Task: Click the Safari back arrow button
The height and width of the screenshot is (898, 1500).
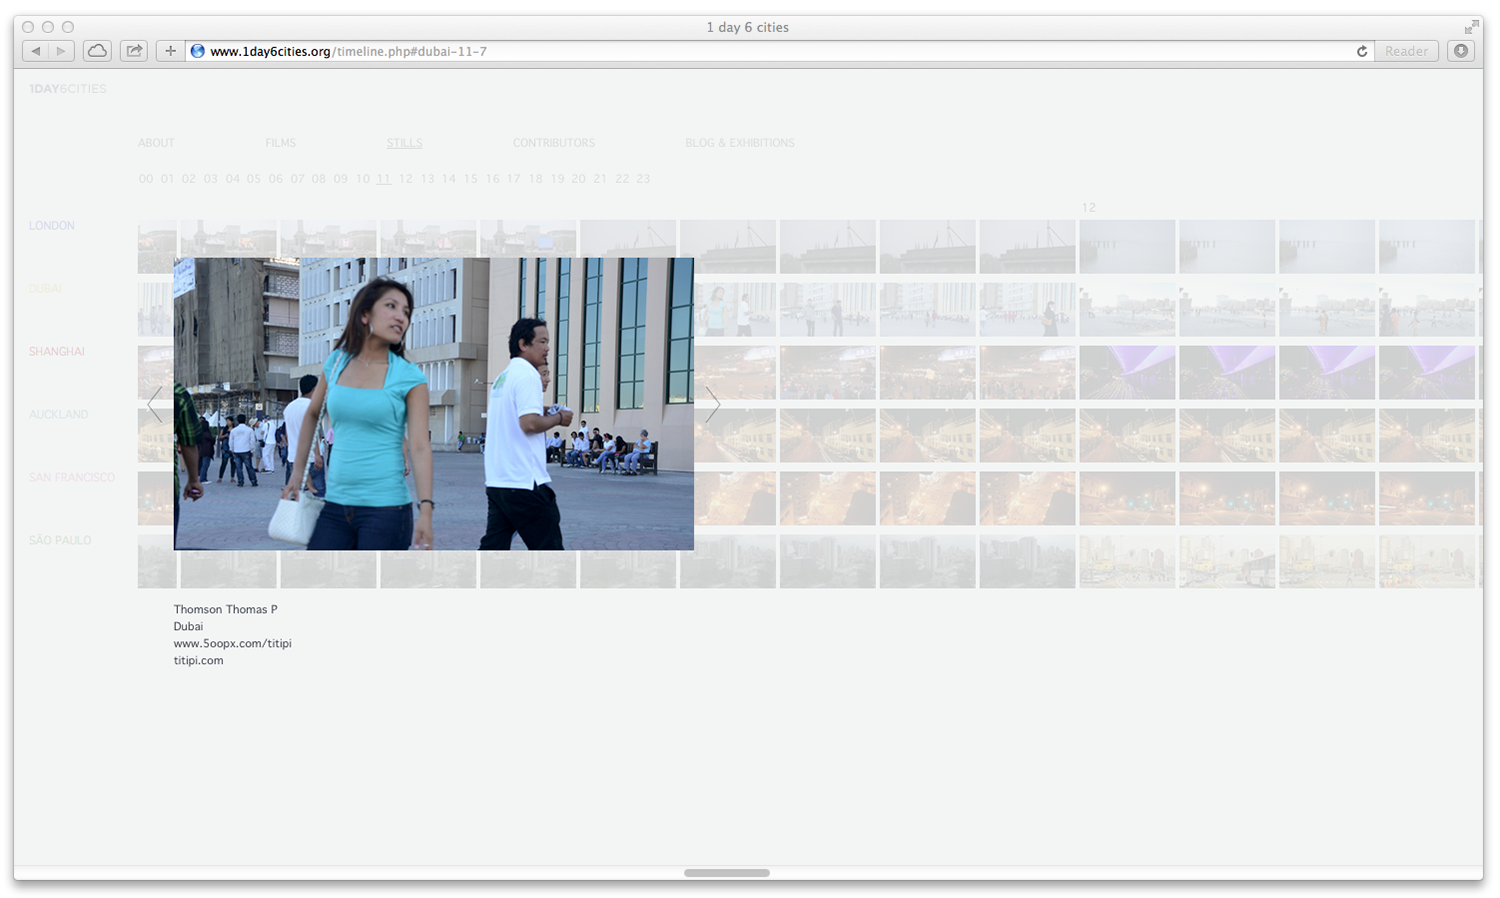Action: click(36, 51)
